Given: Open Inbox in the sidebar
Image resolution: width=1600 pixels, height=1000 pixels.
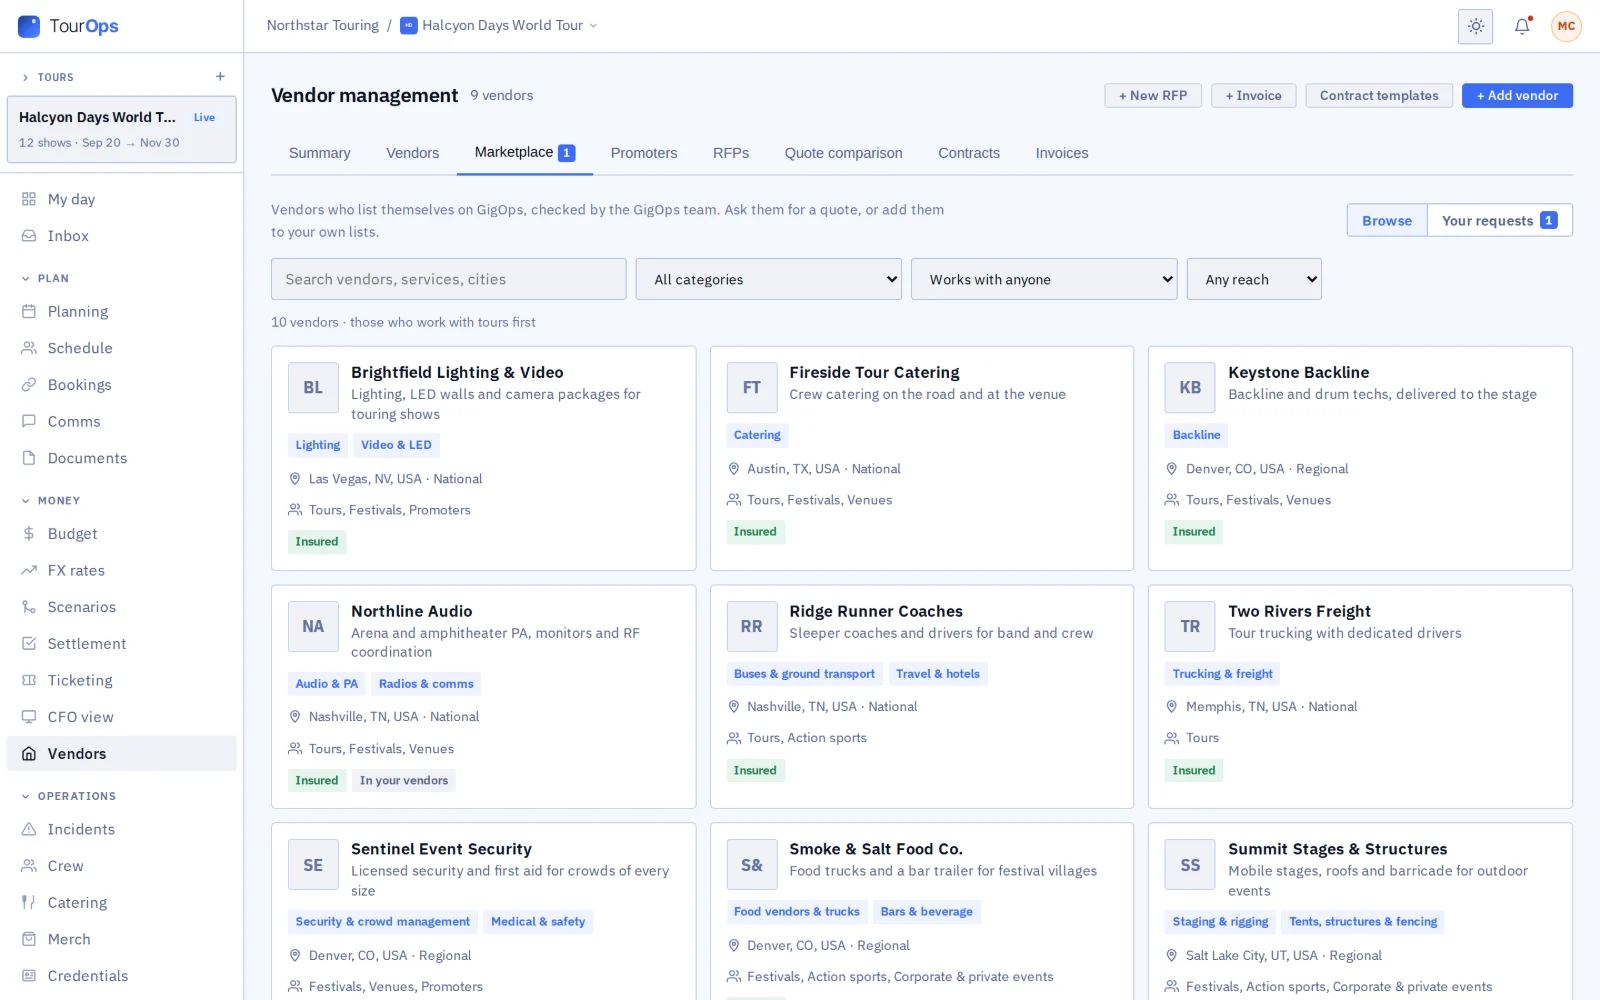Looking at the screenshot, I should 122,236.
